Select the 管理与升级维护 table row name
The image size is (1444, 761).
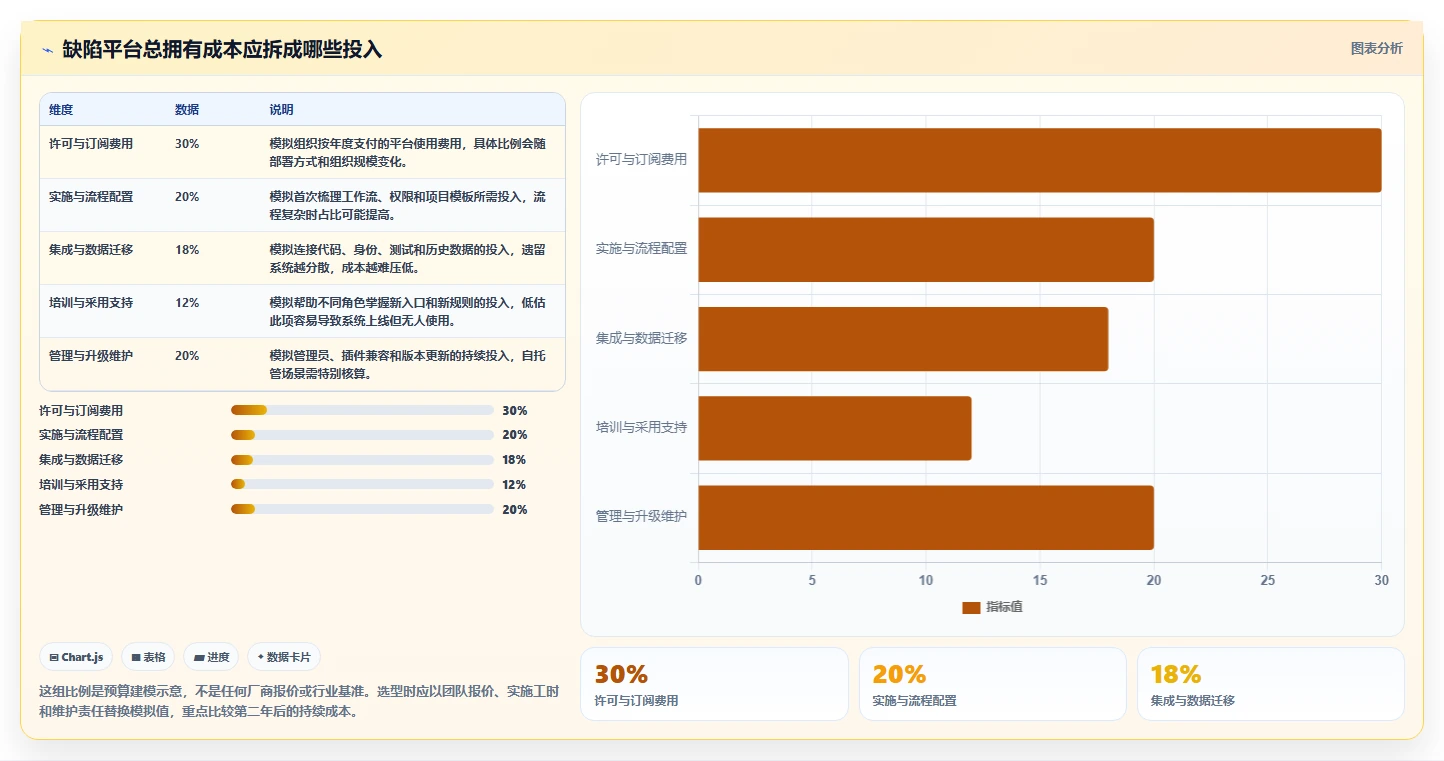91,356
